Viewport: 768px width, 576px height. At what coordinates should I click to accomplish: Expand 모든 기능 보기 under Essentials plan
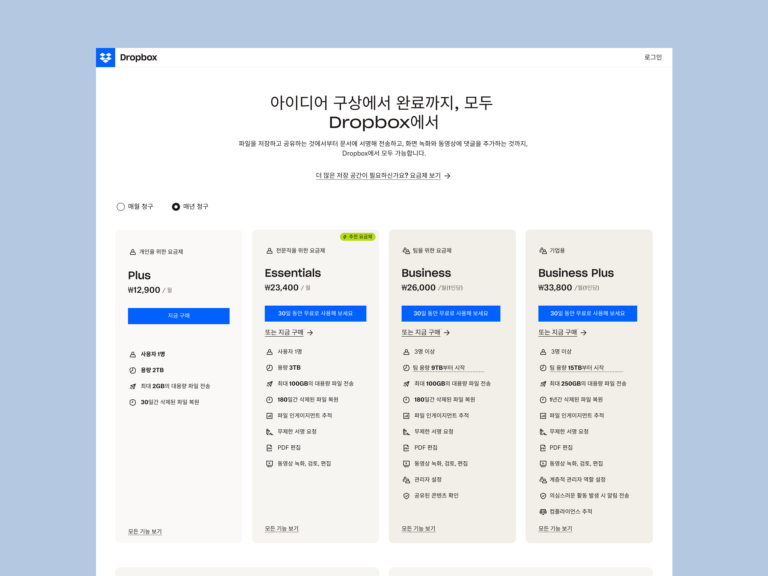point(281,529)
